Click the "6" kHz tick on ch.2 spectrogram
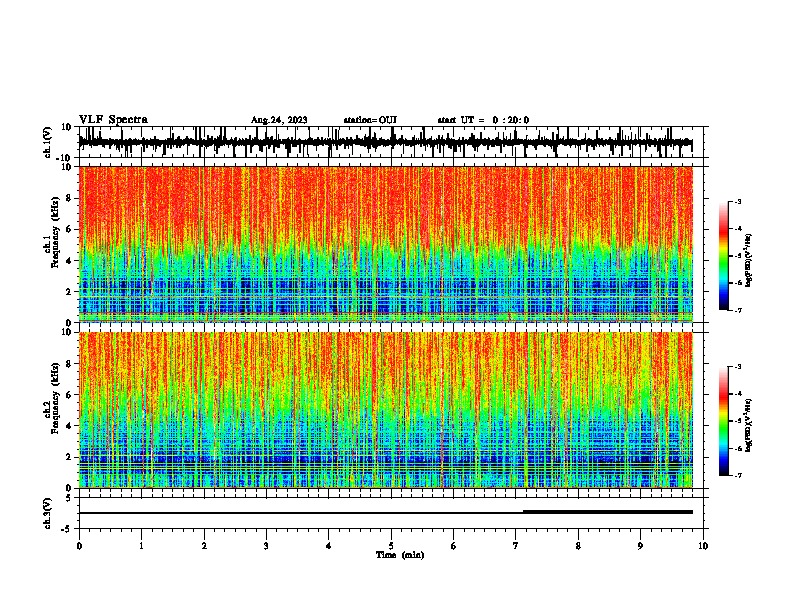This screenshot has width=792, height=612. (x=69, y=394)
